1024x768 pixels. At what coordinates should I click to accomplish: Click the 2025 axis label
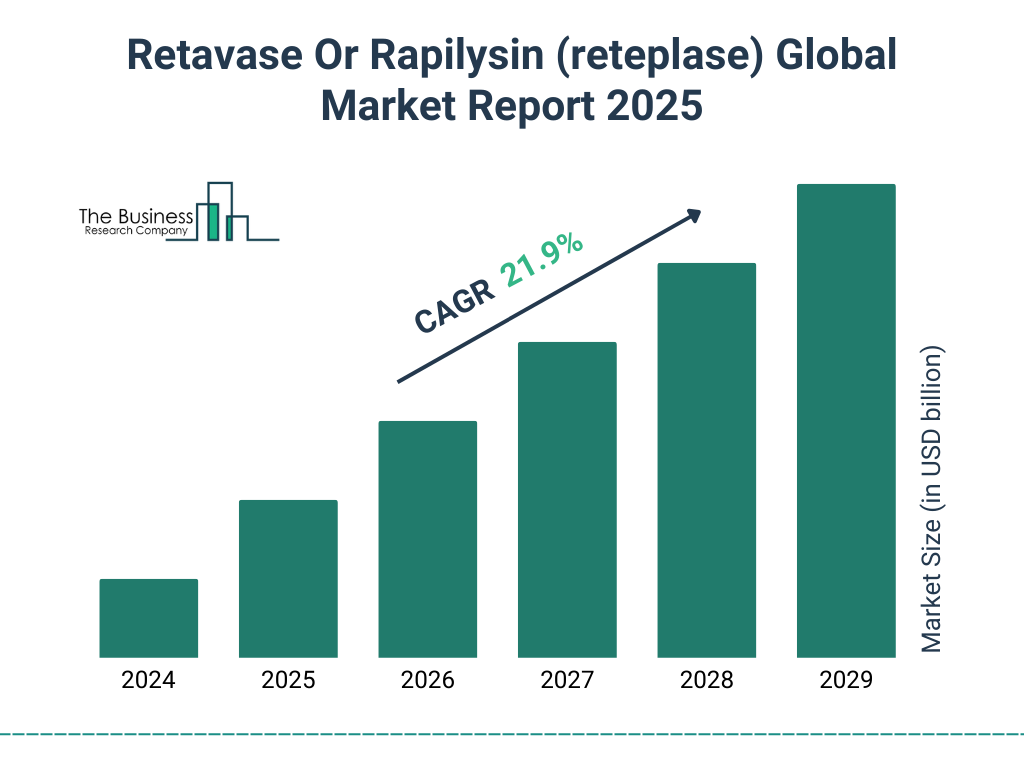click(288, 680)
